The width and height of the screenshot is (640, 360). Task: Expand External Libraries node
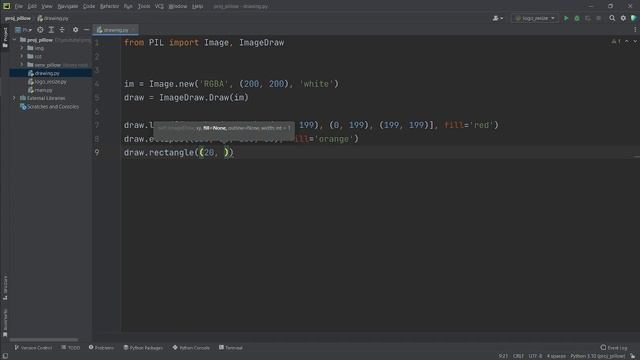click(15, 98)
